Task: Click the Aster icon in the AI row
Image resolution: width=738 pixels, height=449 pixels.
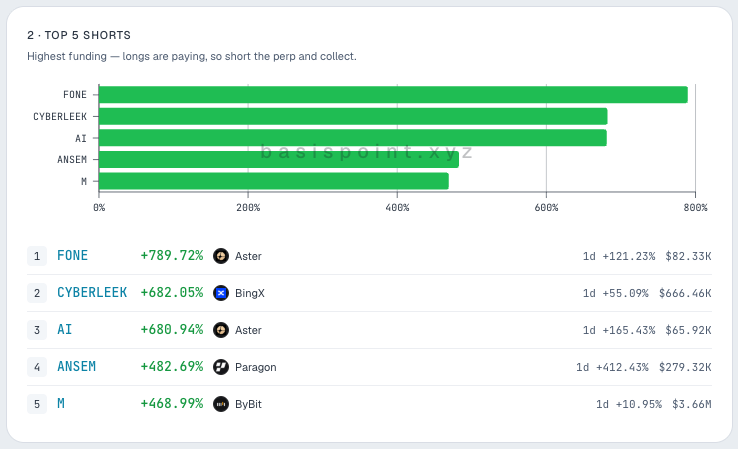Action: pos(221,330)
